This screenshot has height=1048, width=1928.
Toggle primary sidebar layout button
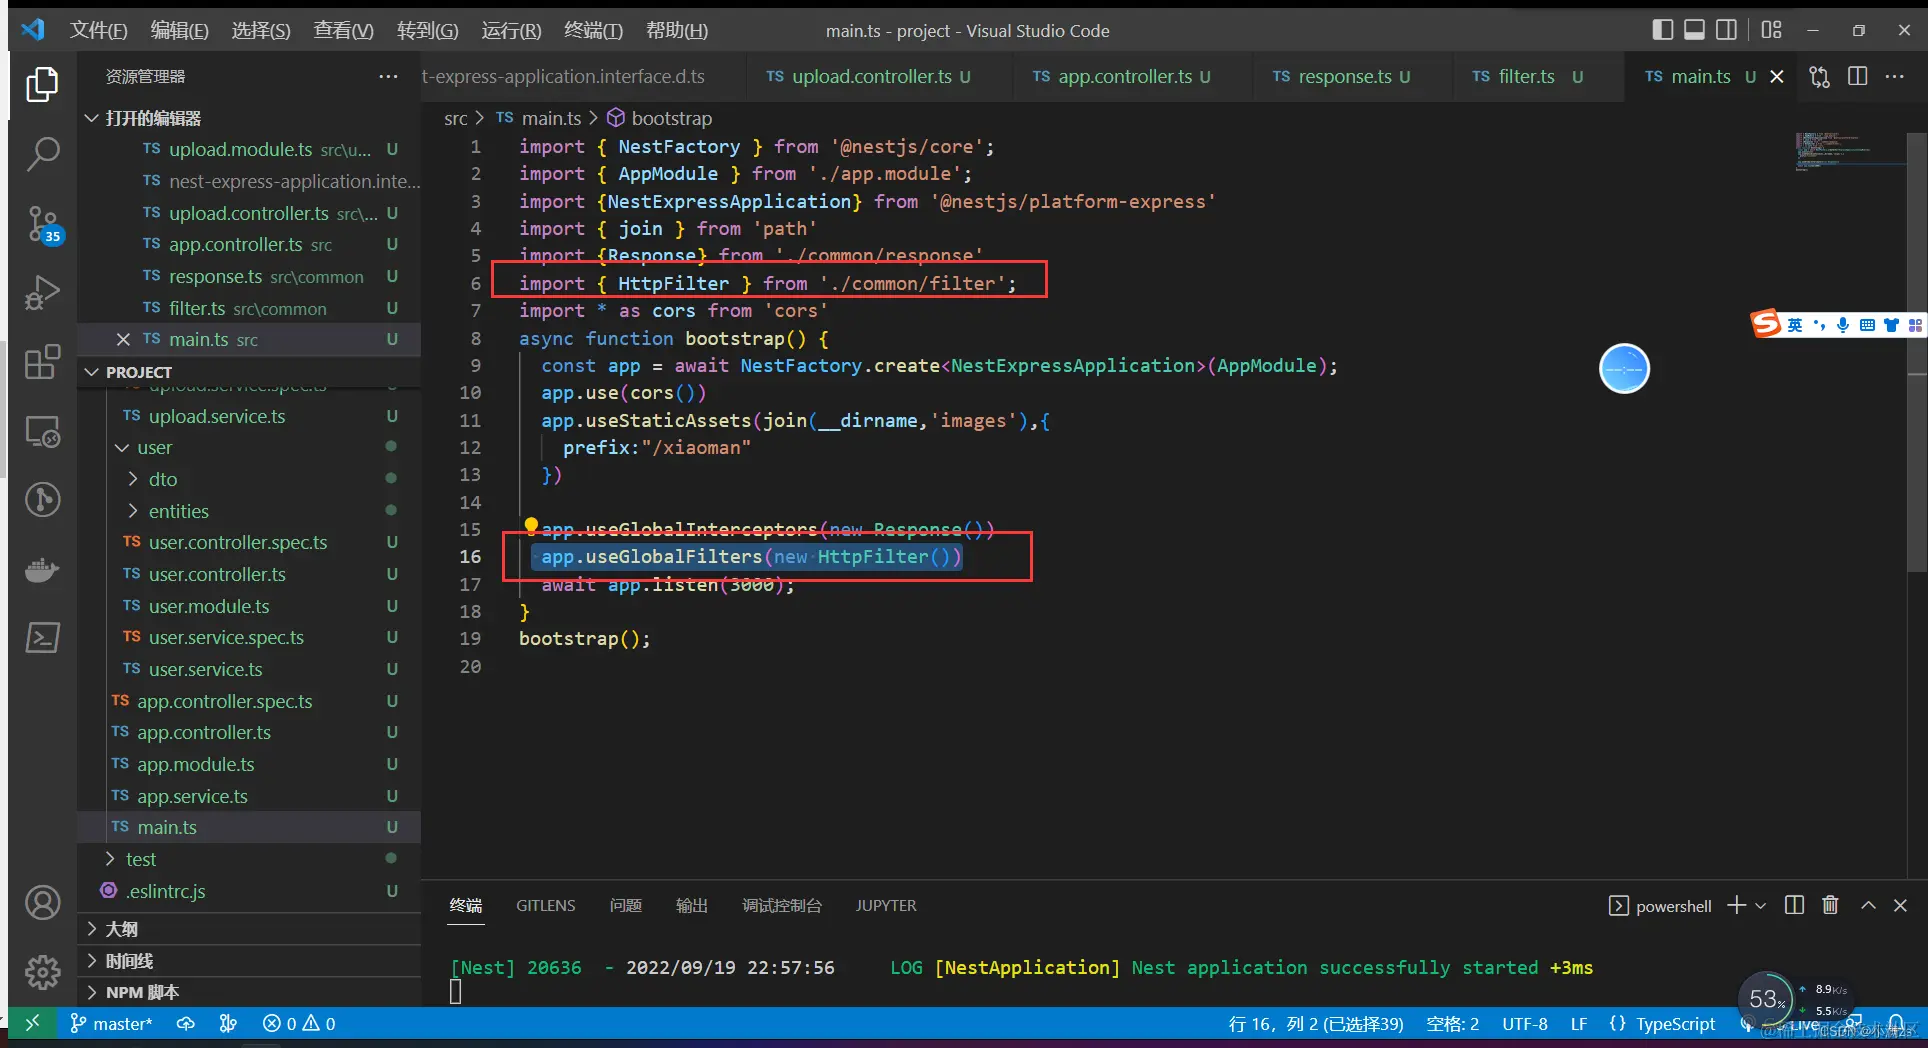coord(1663,30)
